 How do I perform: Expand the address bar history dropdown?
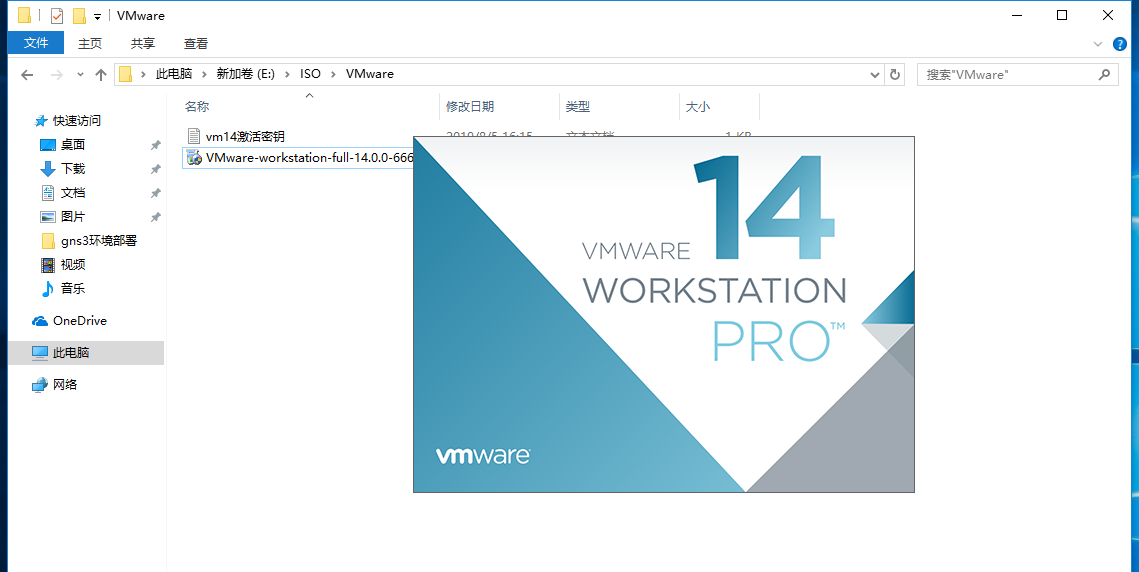tap(875, 74)
